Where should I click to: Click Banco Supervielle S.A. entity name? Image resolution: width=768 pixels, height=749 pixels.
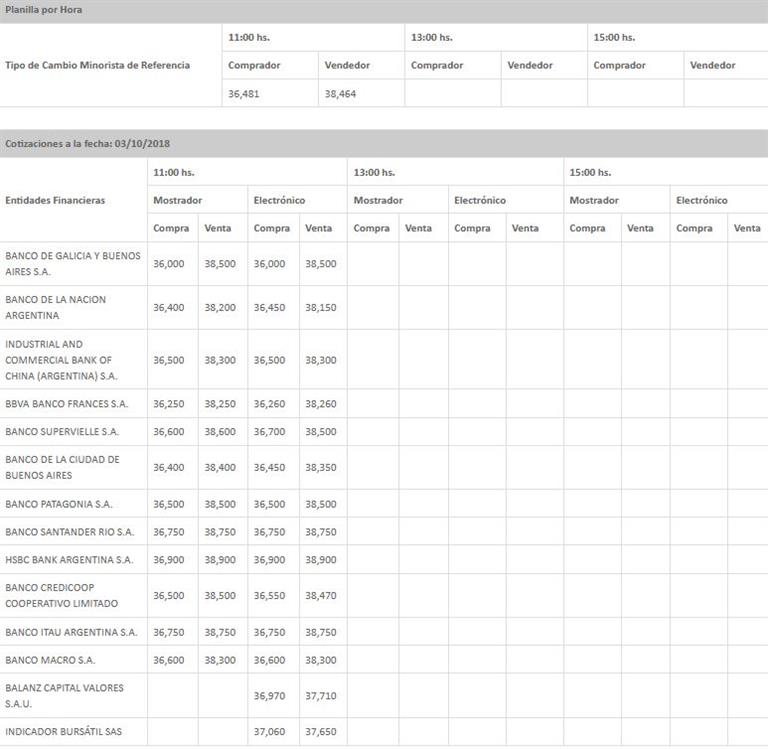pyautogui.click(x=62, y=432)
